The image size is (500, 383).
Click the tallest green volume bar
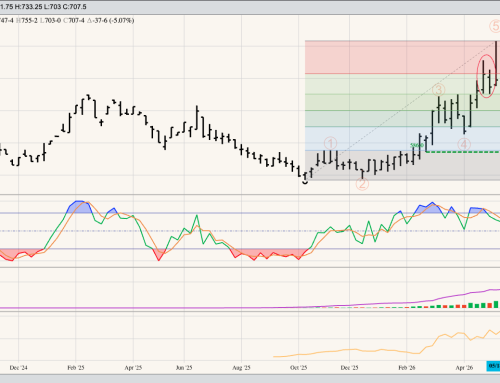click(x=496, y=304)
